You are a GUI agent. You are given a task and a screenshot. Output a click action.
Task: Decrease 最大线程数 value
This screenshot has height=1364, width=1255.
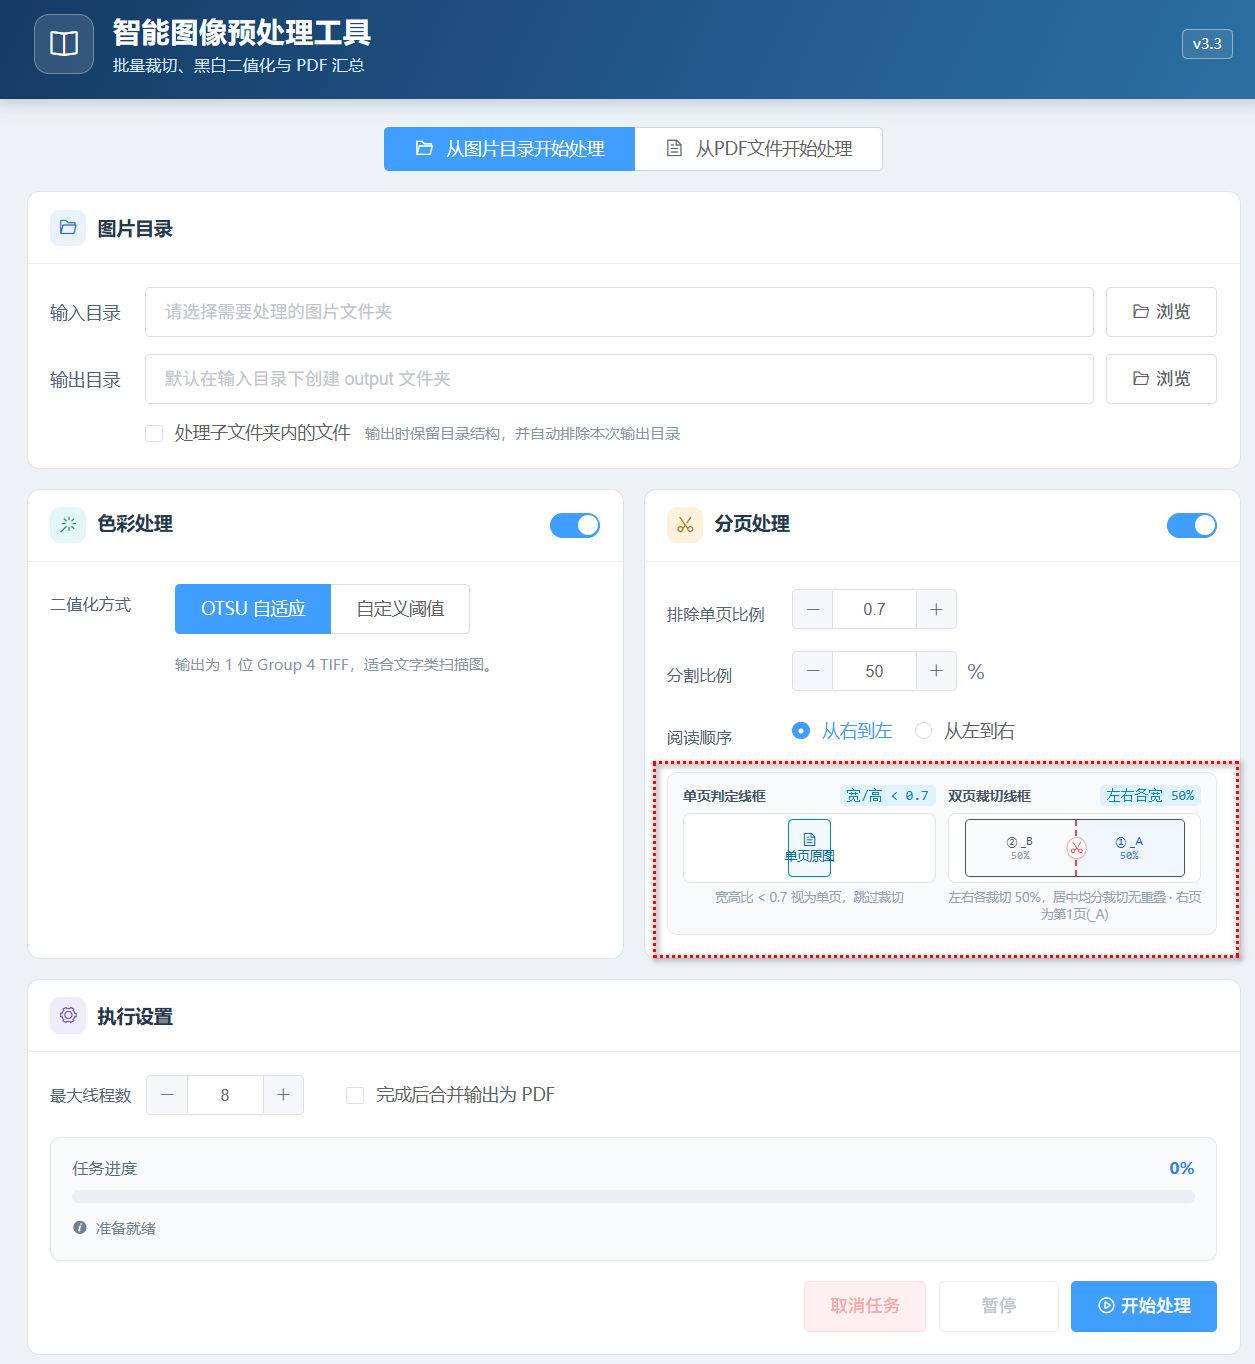click(x=167, y=1095)
